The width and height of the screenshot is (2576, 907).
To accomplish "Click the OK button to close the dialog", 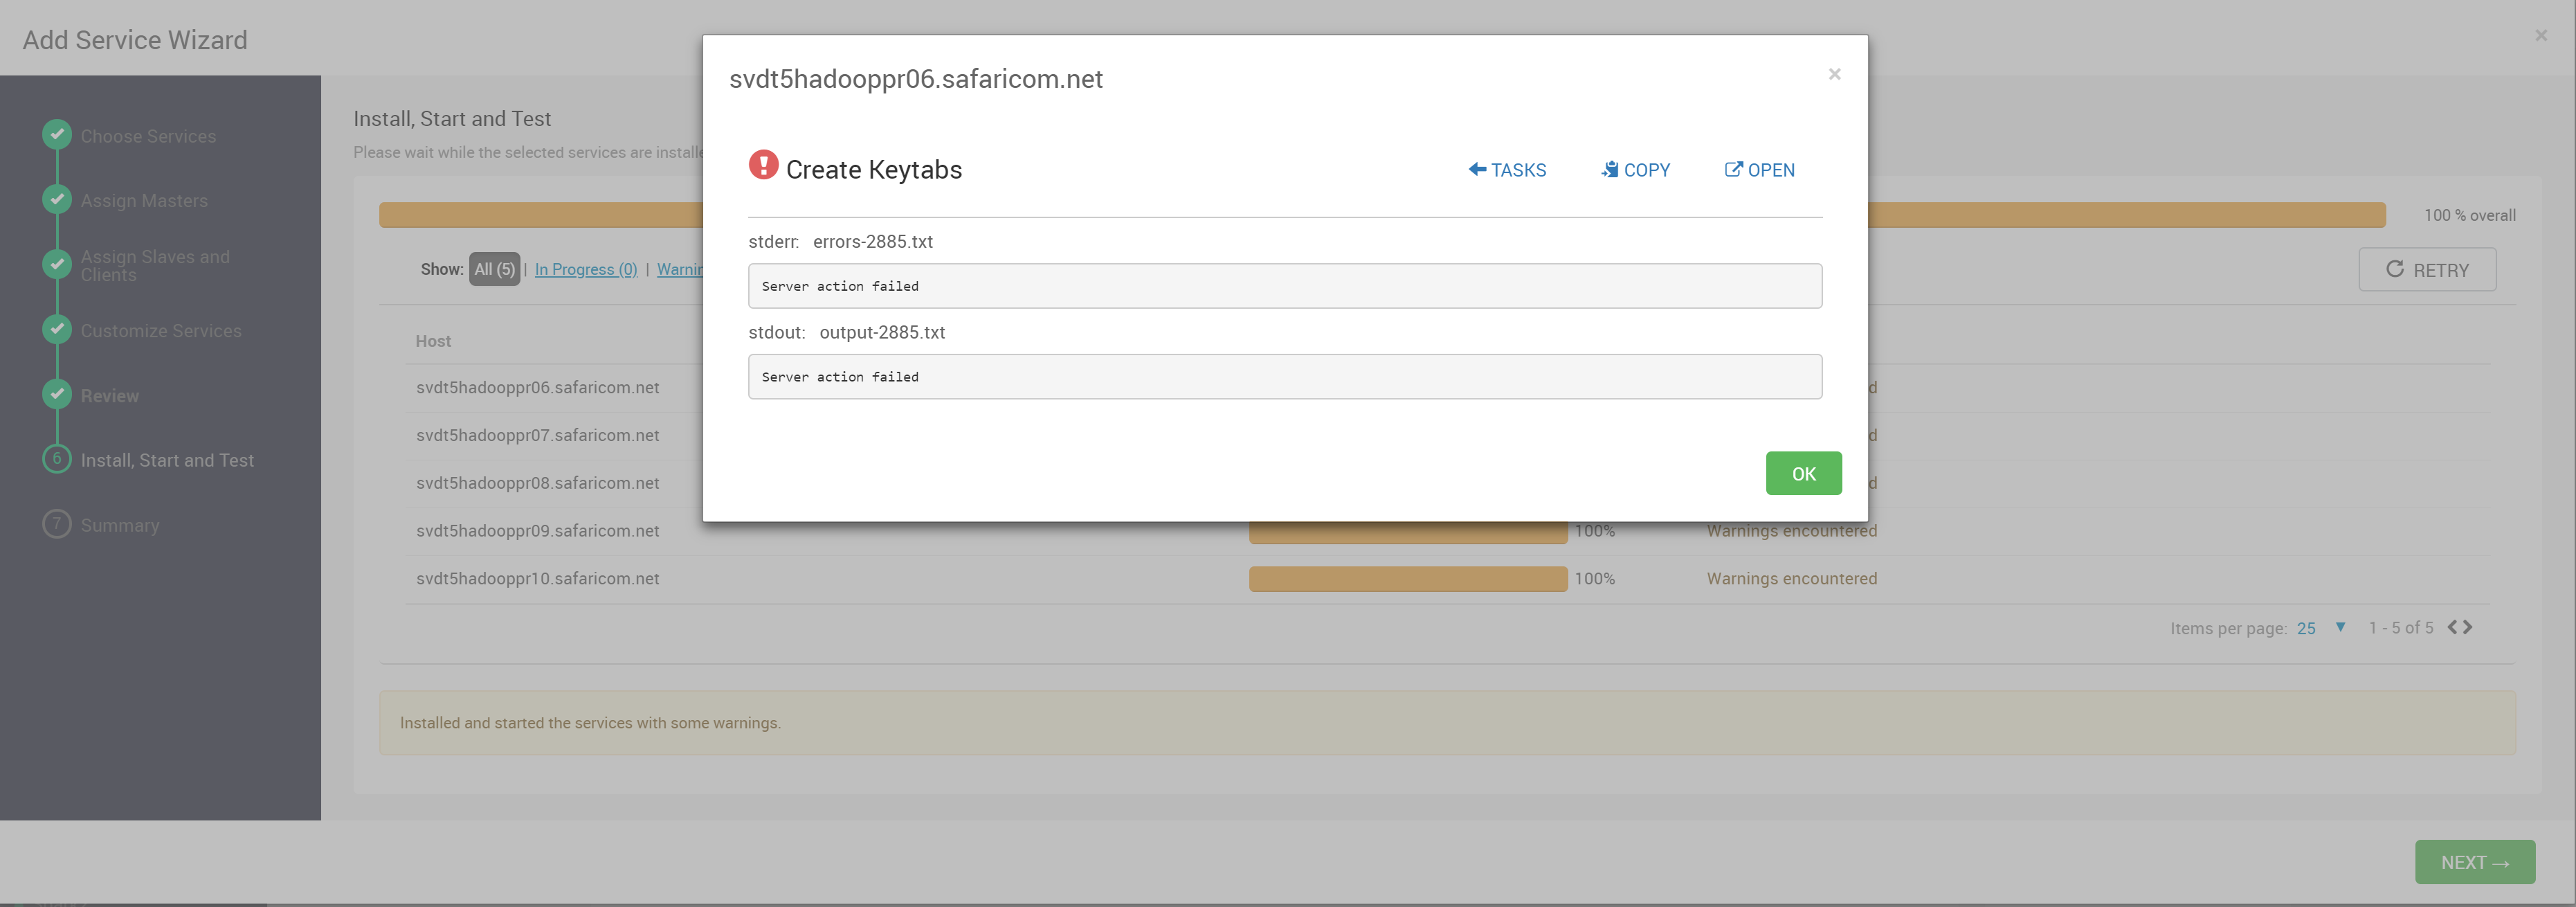I will click(1803, 473).
